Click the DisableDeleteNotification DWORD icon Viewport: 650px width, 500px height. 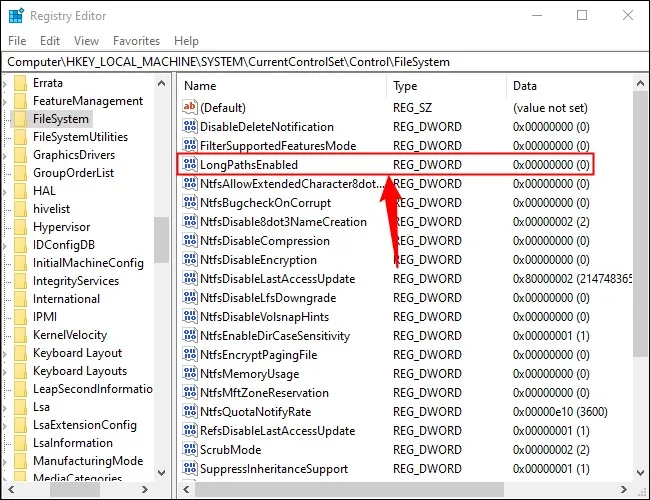click(189, 126)
